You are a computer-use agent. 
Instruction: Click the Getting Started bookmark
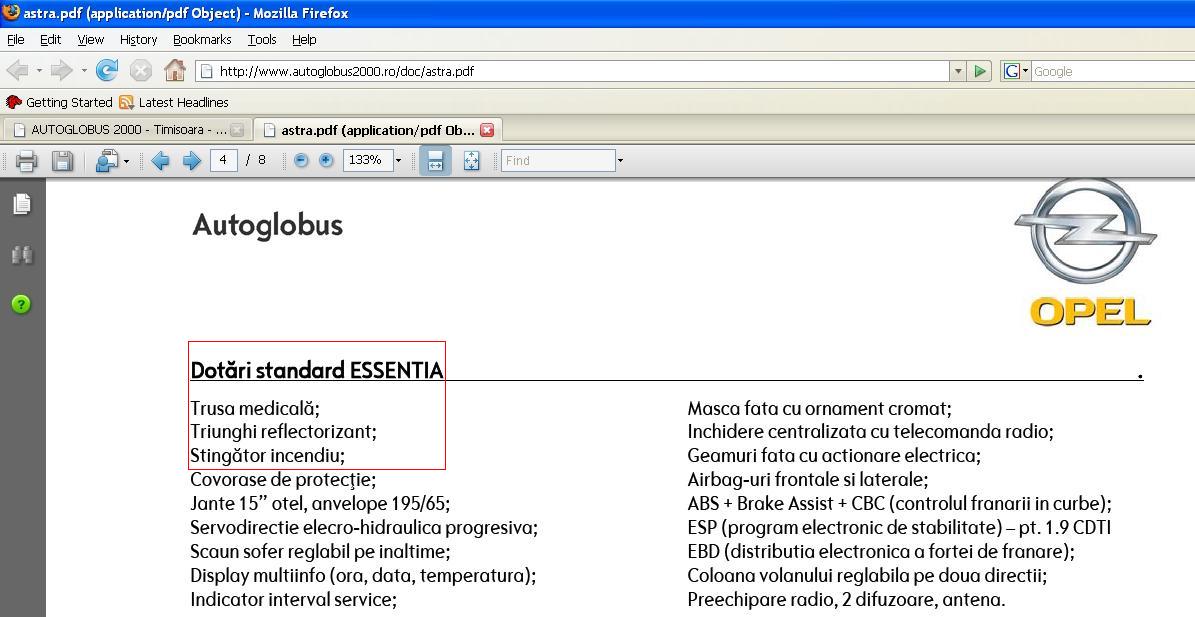click(x=59, y=102)
